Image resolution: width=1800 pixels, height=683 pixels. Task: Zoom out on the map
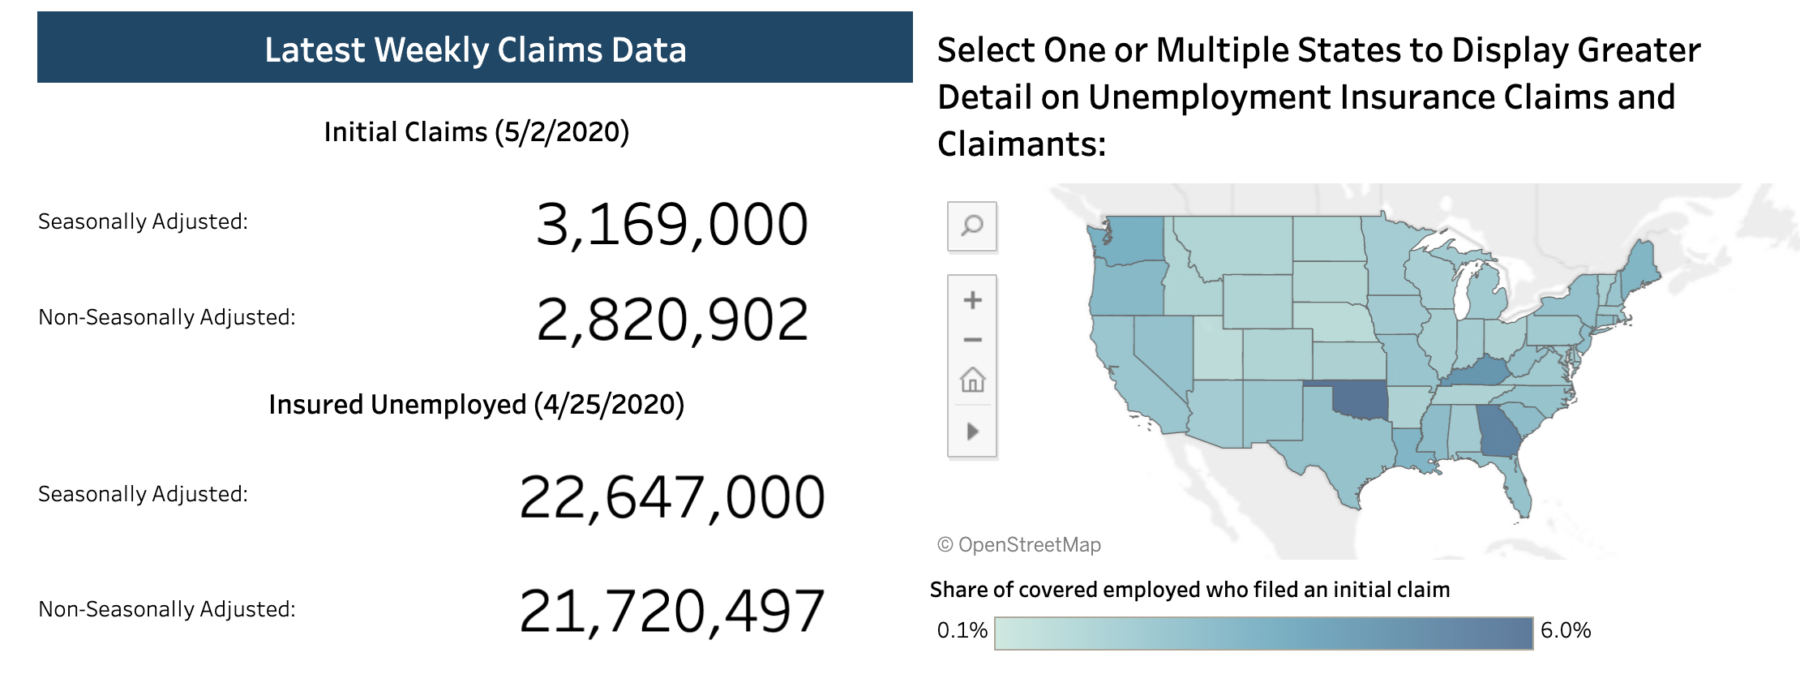click(972, 340)
